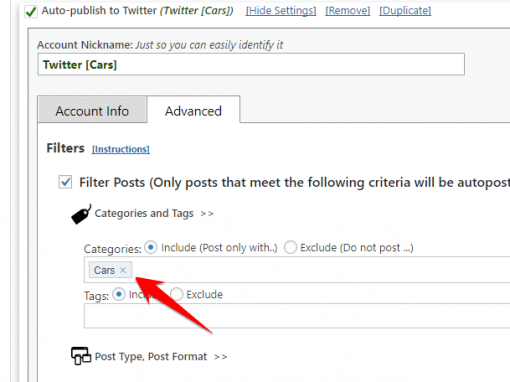Open the Advanced tab
Image resolution: width=510 pixels, height=382 pixels.
tap(193, 111)
